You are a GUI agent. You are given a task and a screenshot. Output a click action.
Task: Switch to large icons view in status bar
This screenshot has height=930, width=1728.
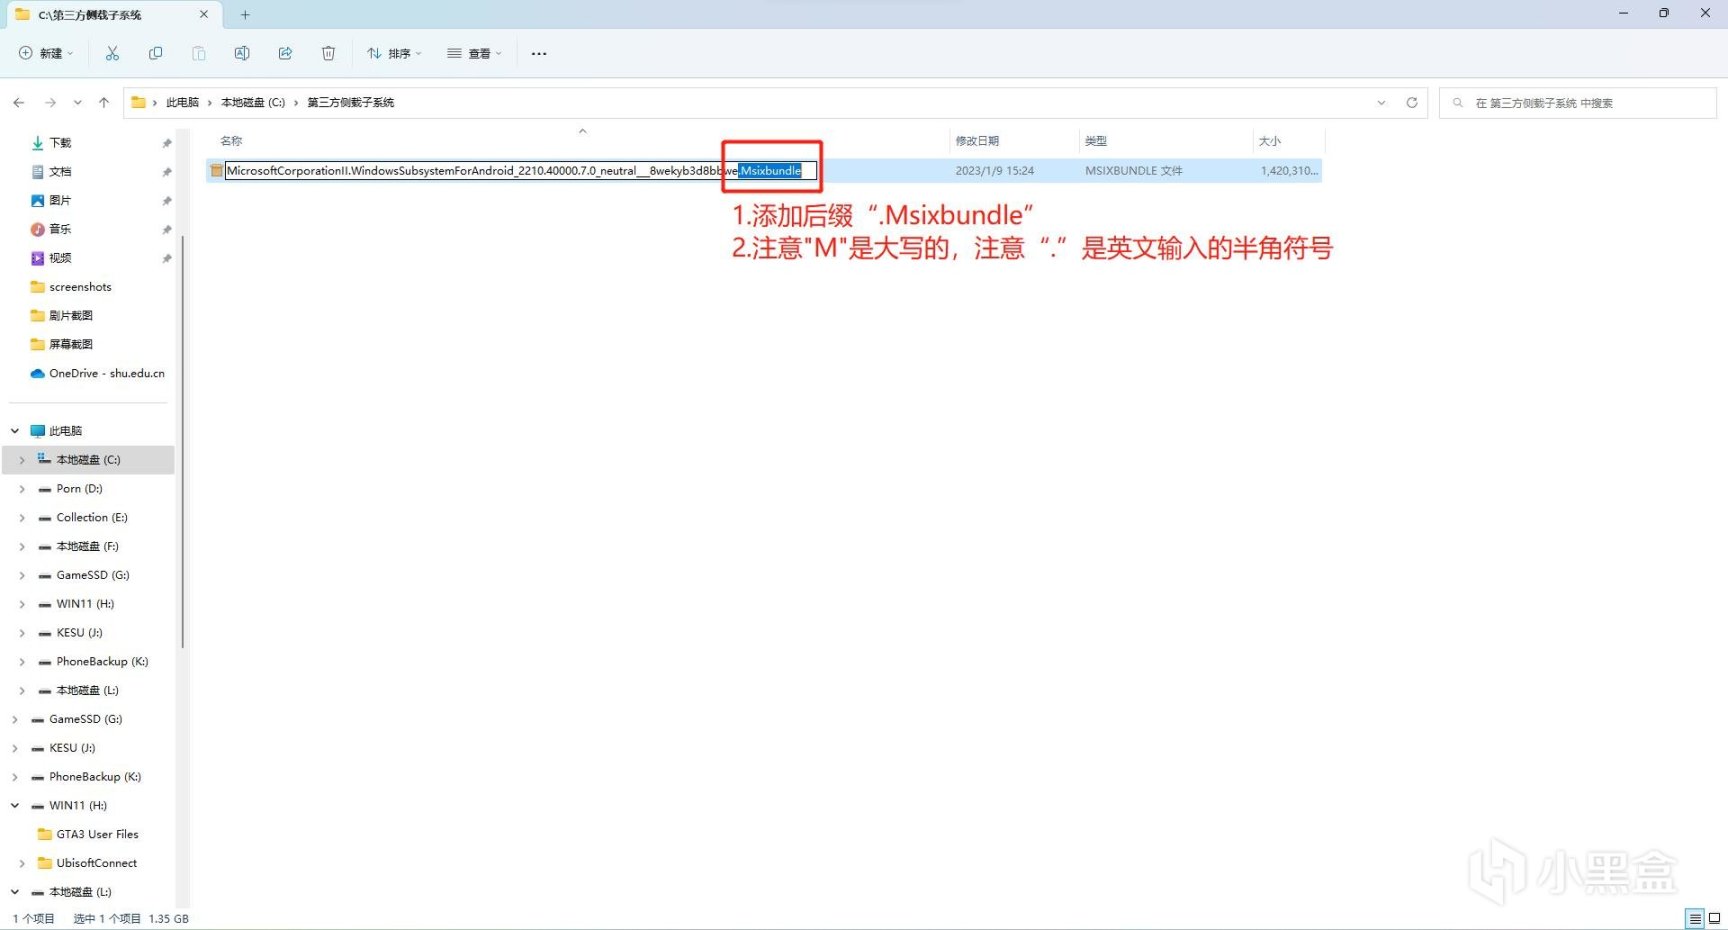[1714, 918]
